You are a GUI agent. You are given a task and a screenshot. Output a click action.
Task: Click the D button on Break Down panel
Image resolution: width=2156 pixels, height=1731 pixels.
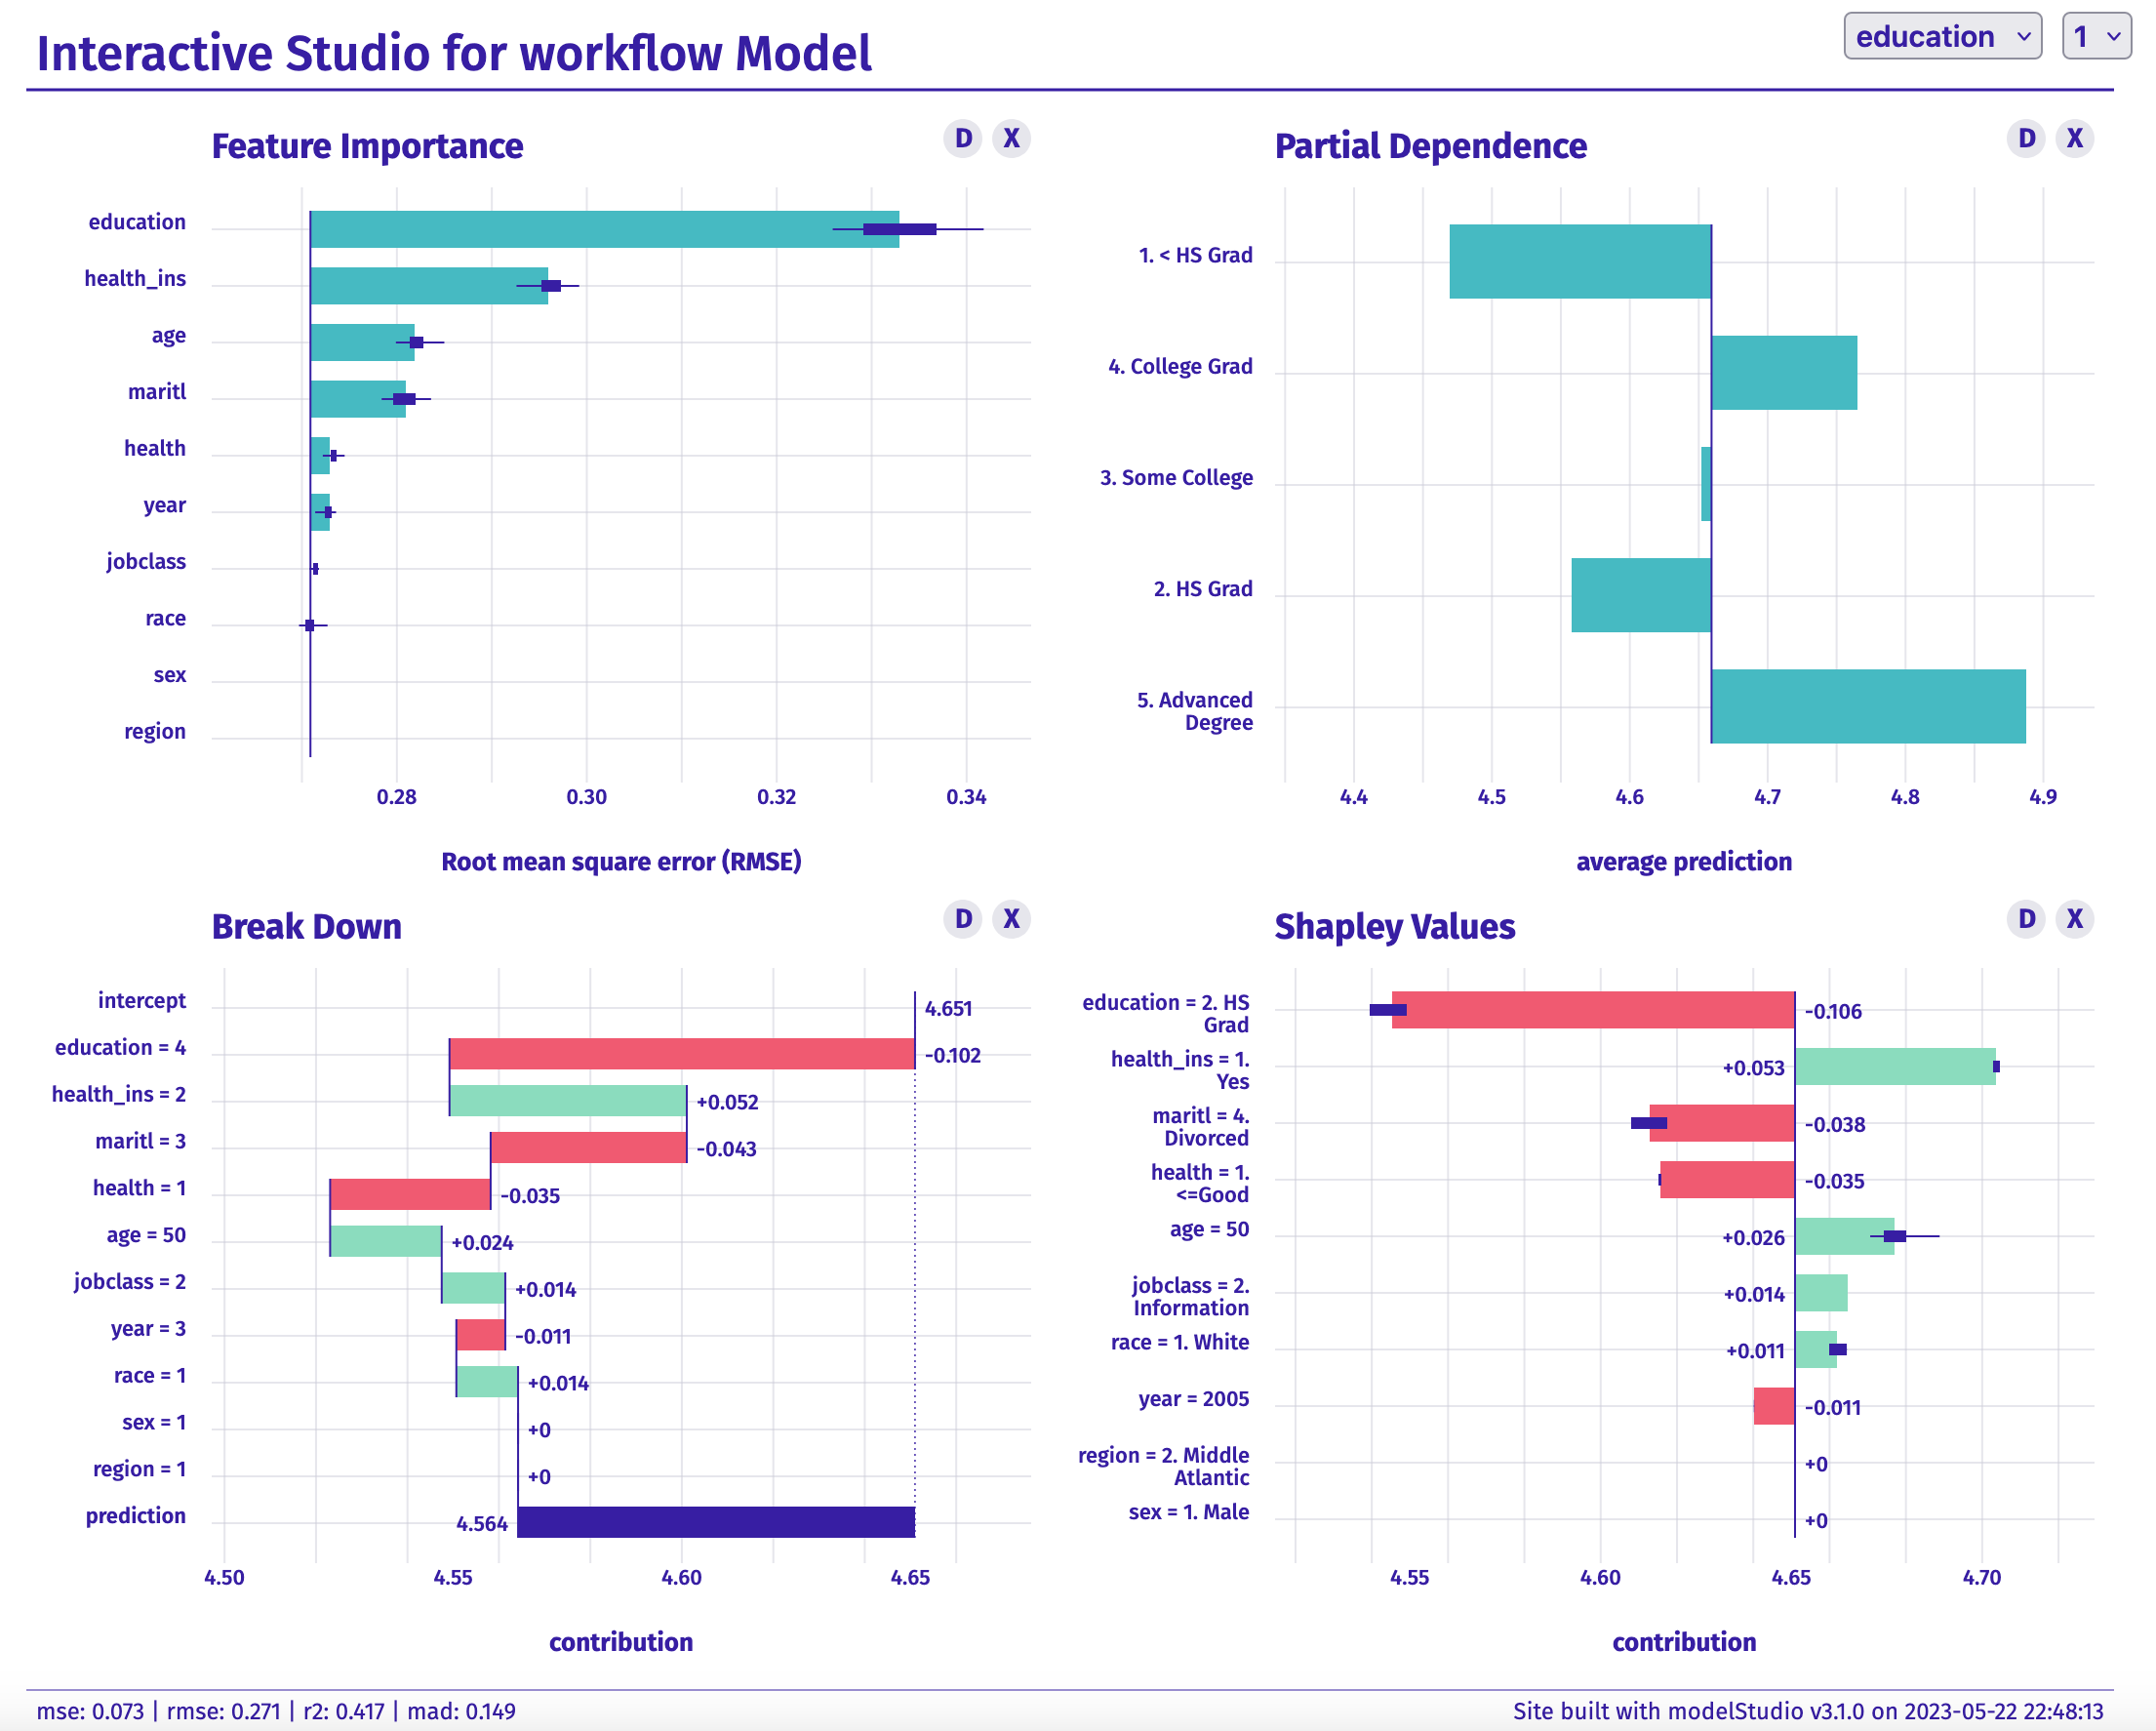pyautogui.click(x=963, y=918)
